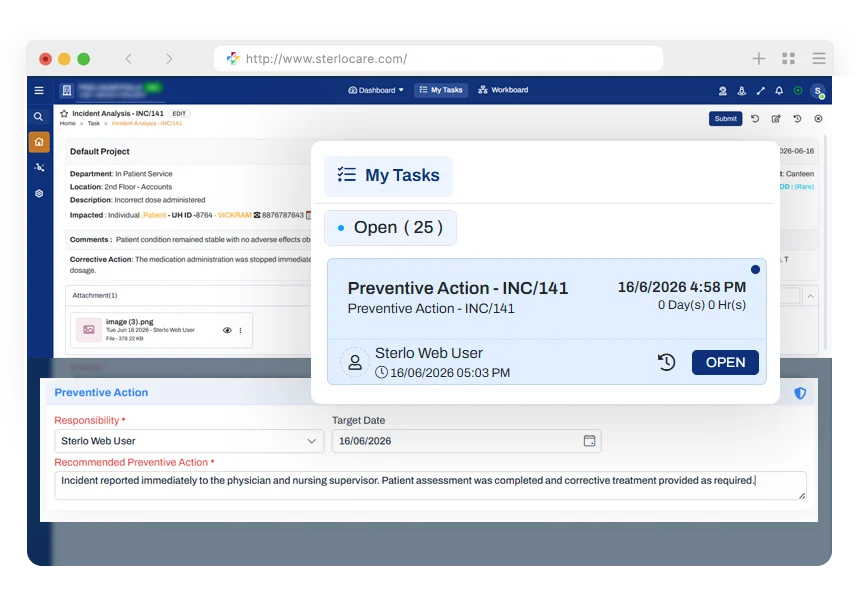
Task: Go to Home breadcrumb link
Action: click(67, 124)
